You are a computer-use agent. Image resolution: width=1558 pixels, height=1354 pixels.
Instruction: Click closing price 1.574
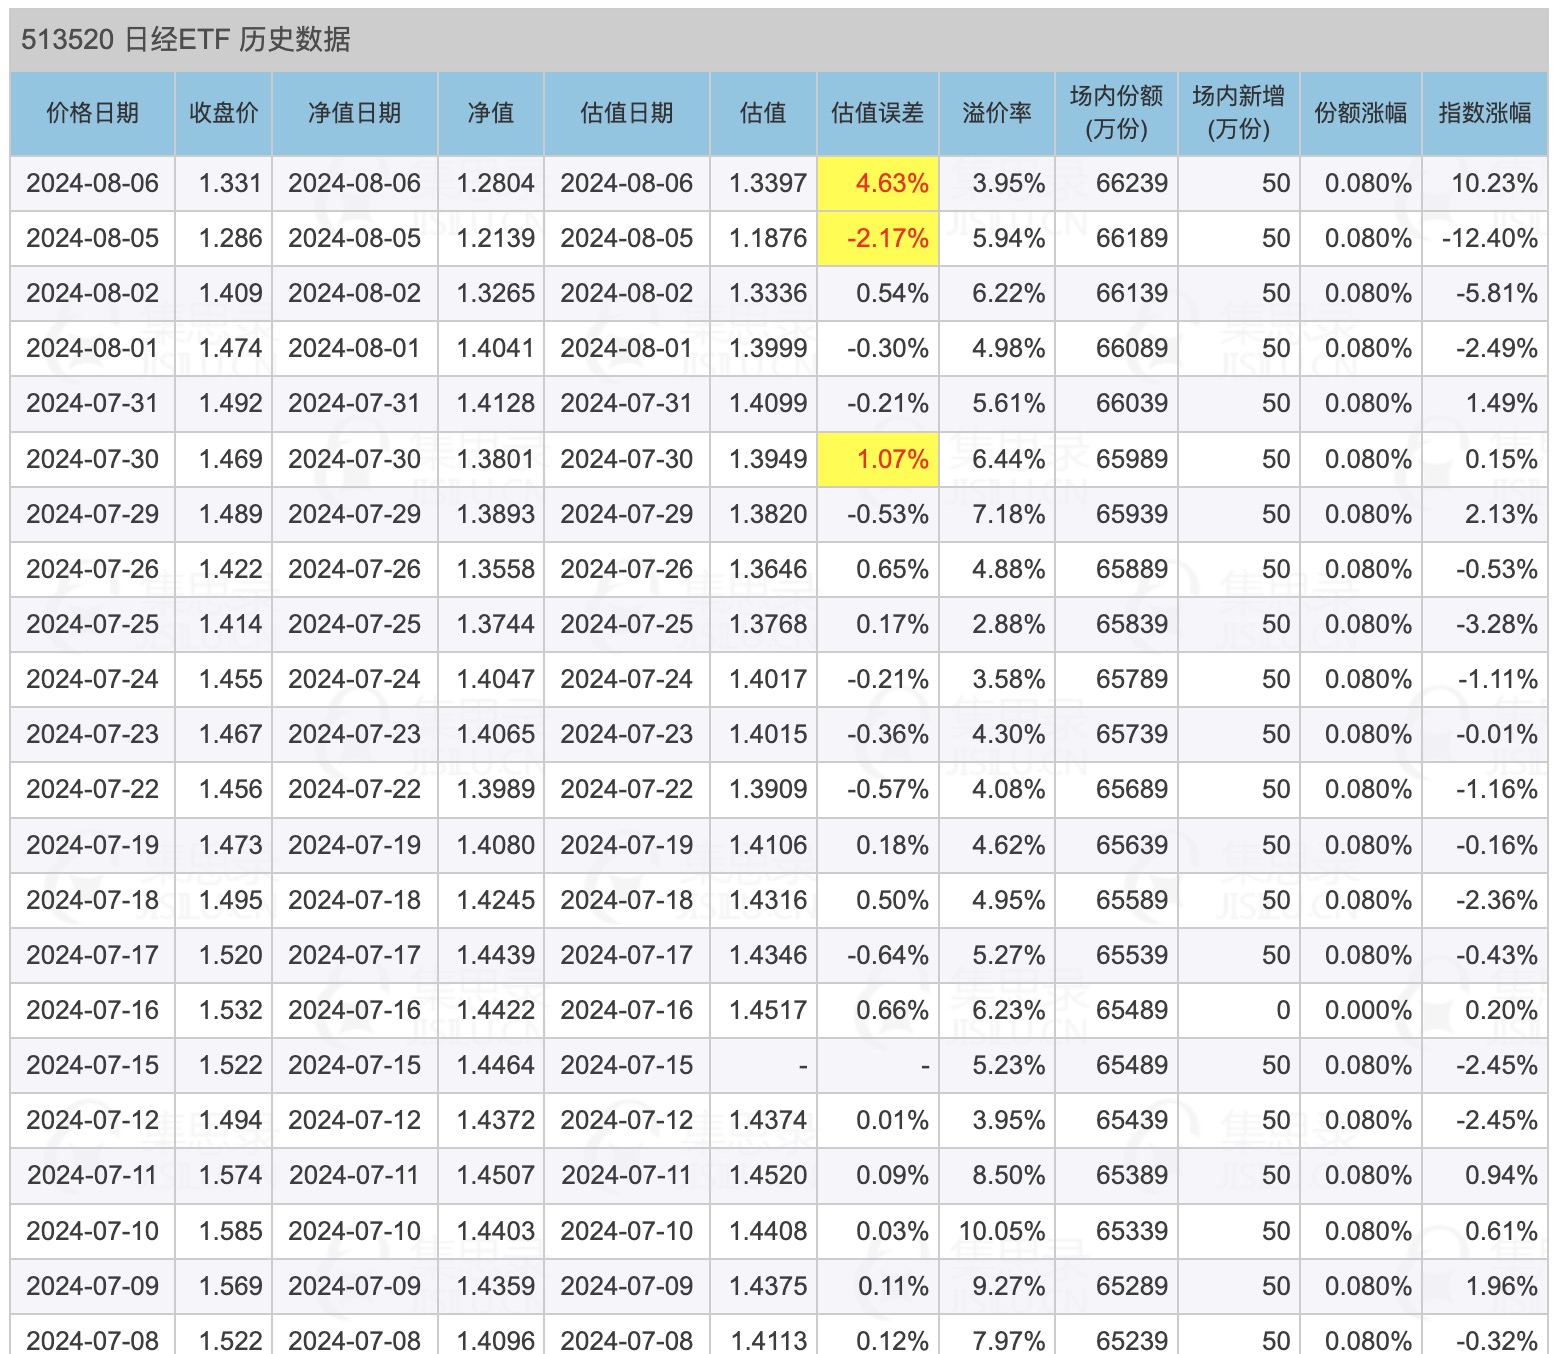(230, 1176)
